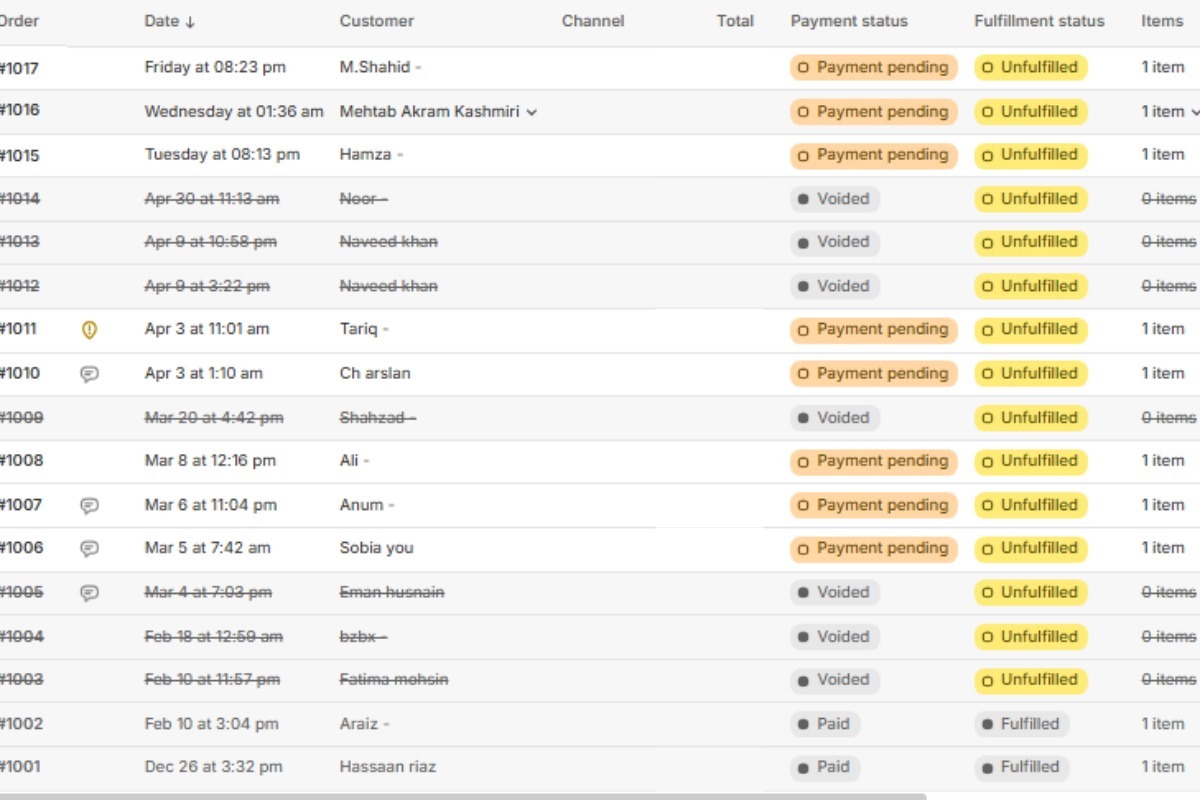Expand Mehtab Akram Kashmiri customer dropdown
Image resolution: width=1200 pixels, height=800 pixels.
coord(532,112)
